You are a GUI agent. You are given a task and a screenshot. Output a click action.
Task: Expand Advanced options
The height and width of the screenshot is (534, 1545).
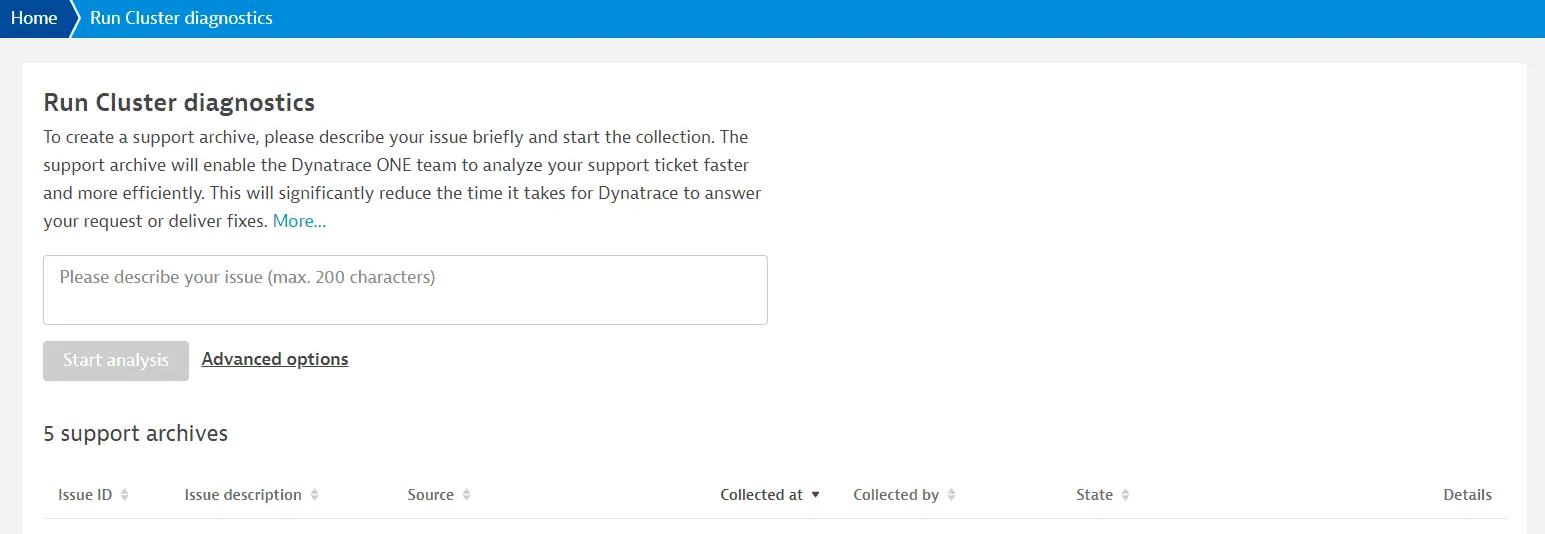pyautogui.click(x=275, y=359)
